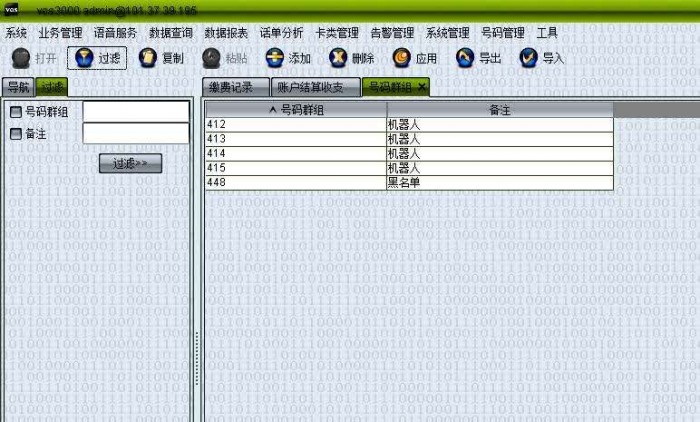
Task: Click the 复制 (Copy) toolbar icon
Action: (148, 58)
